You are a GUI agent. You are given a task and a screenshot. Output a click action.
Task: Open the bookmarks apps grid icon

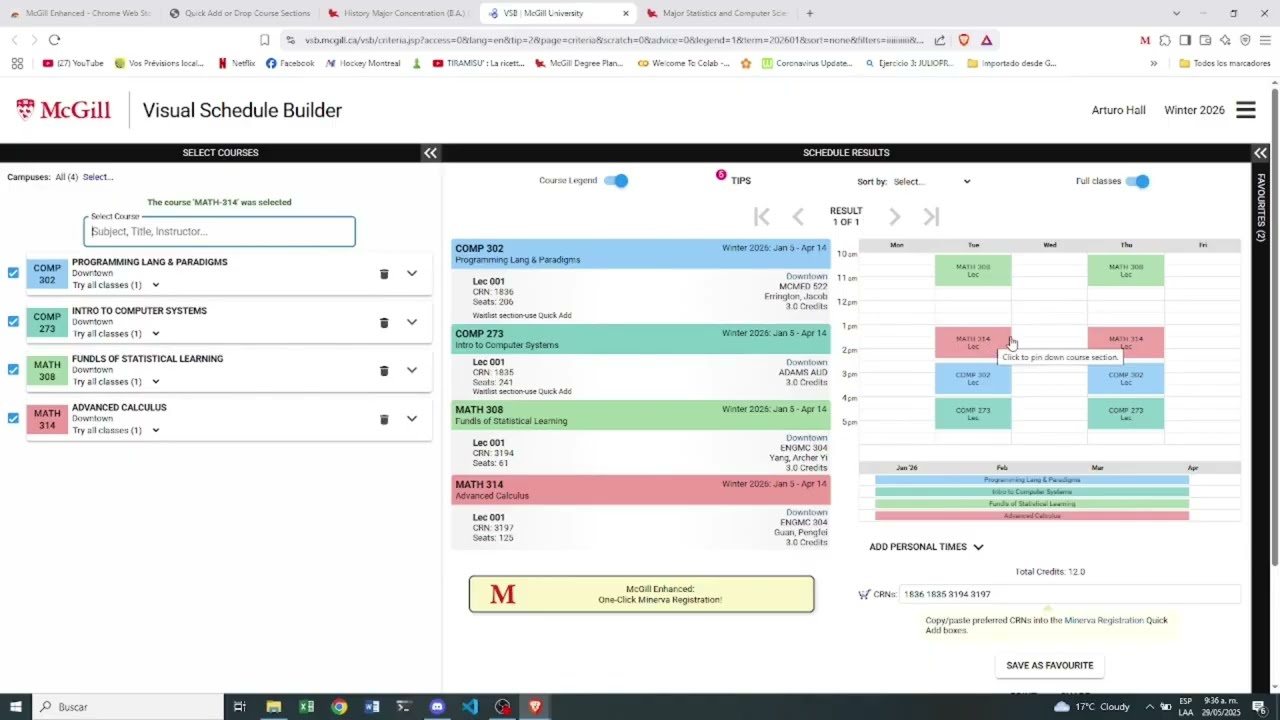(x=17, y=63)
